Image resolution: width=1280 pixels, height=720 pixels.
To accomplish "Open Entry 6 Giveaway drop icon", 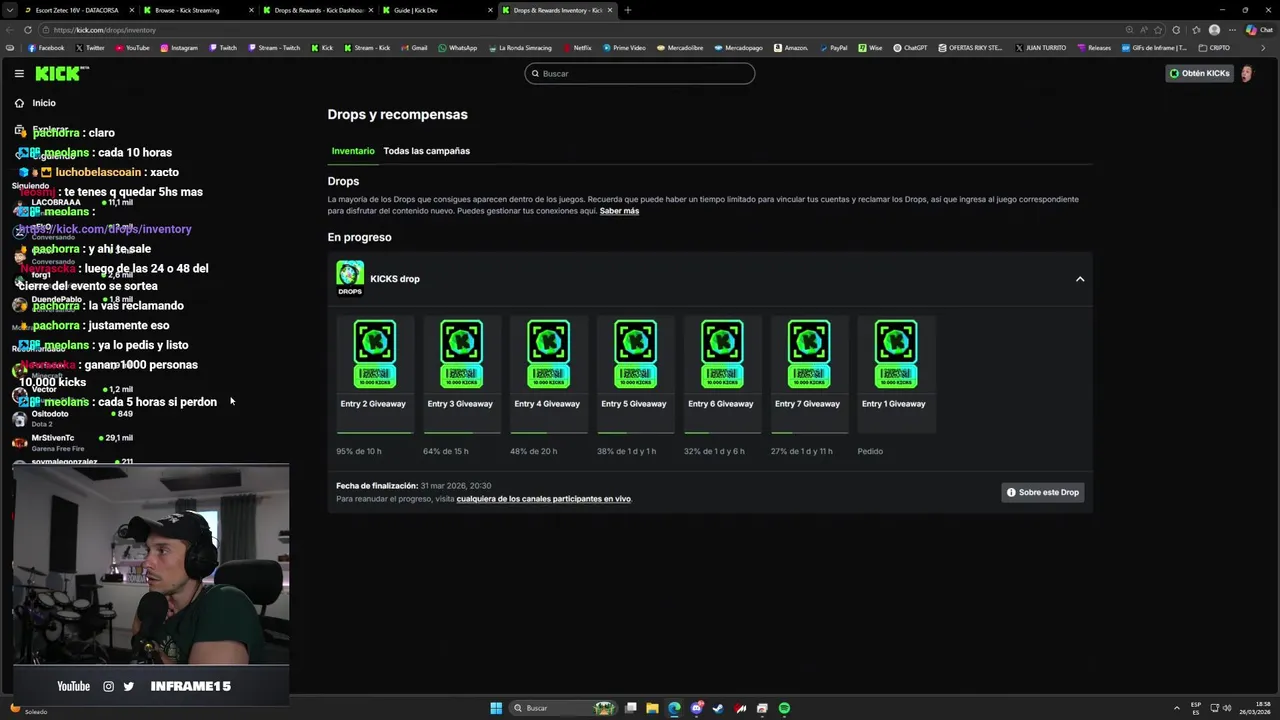I will pos(722,353).
